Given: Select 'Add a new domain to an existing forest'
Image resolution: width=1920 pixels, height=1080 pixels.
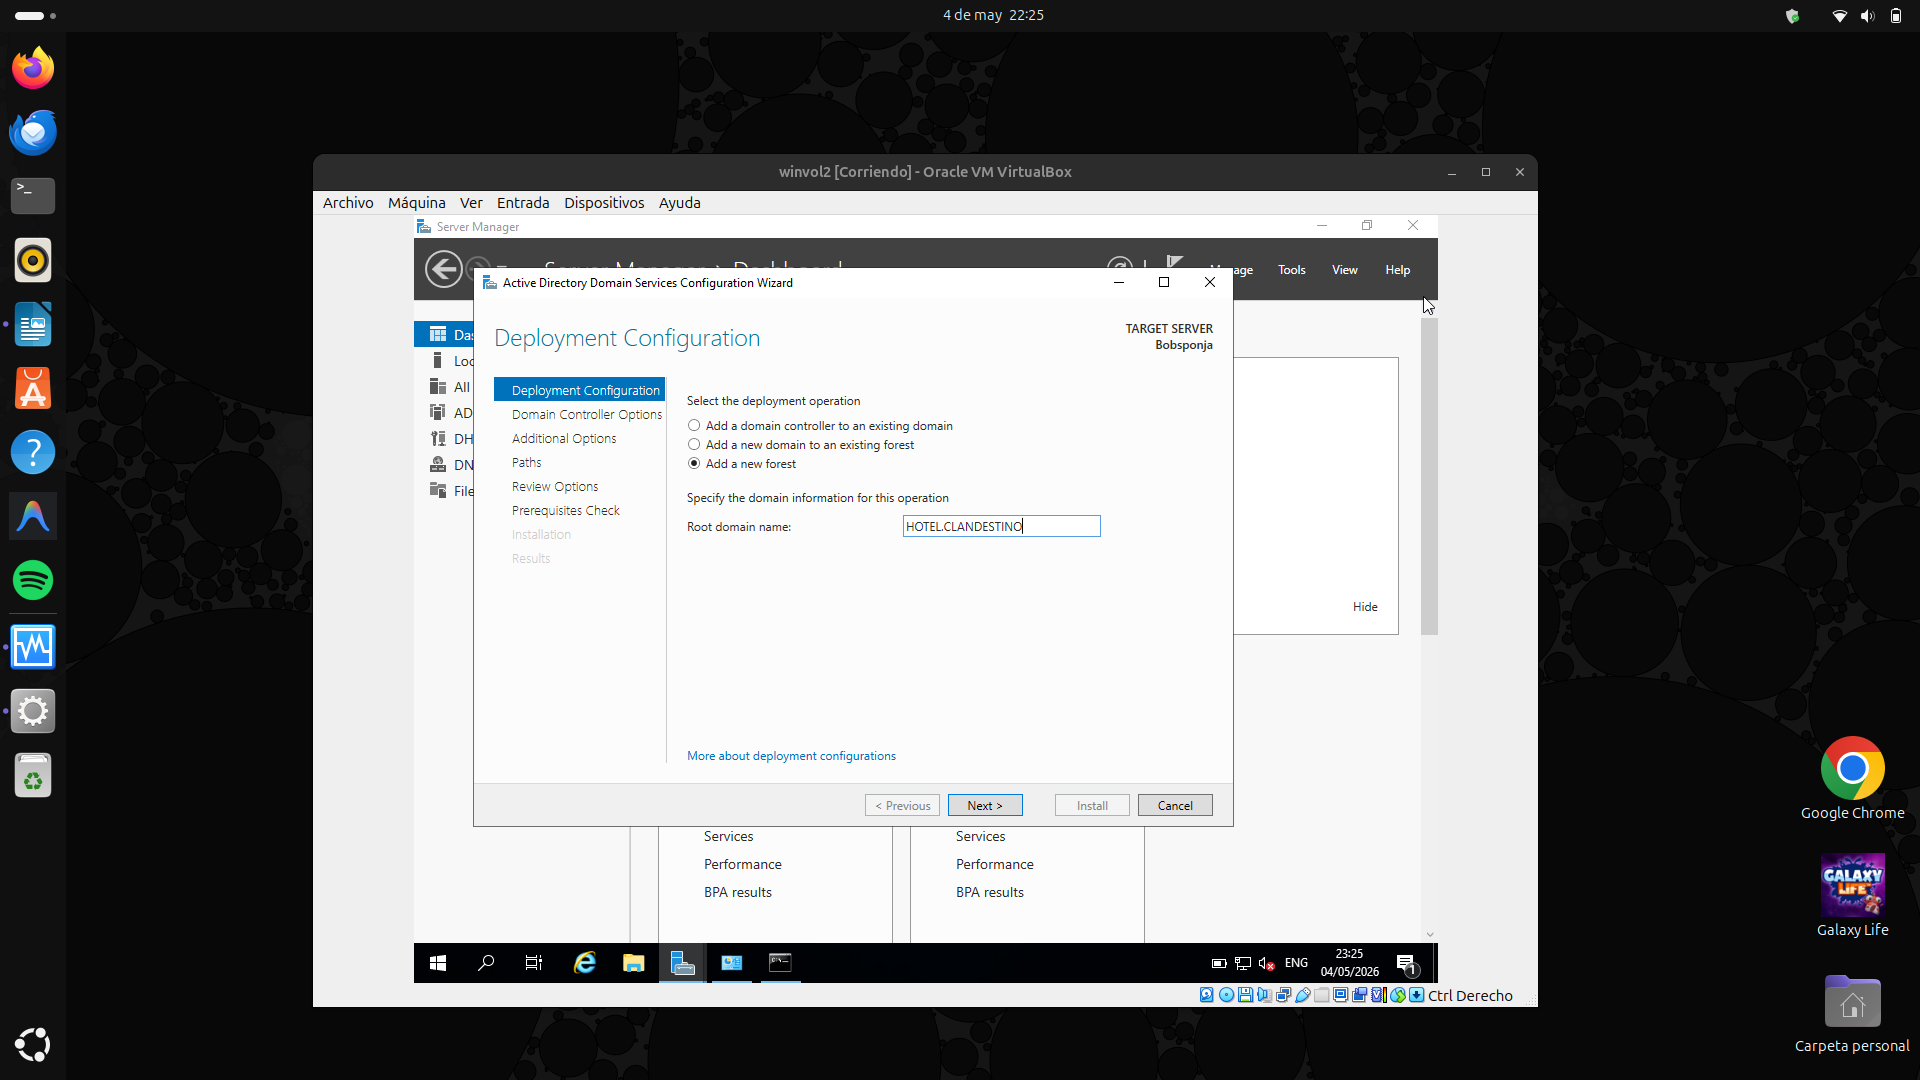Looking at the screenshot, I should 801,445.
